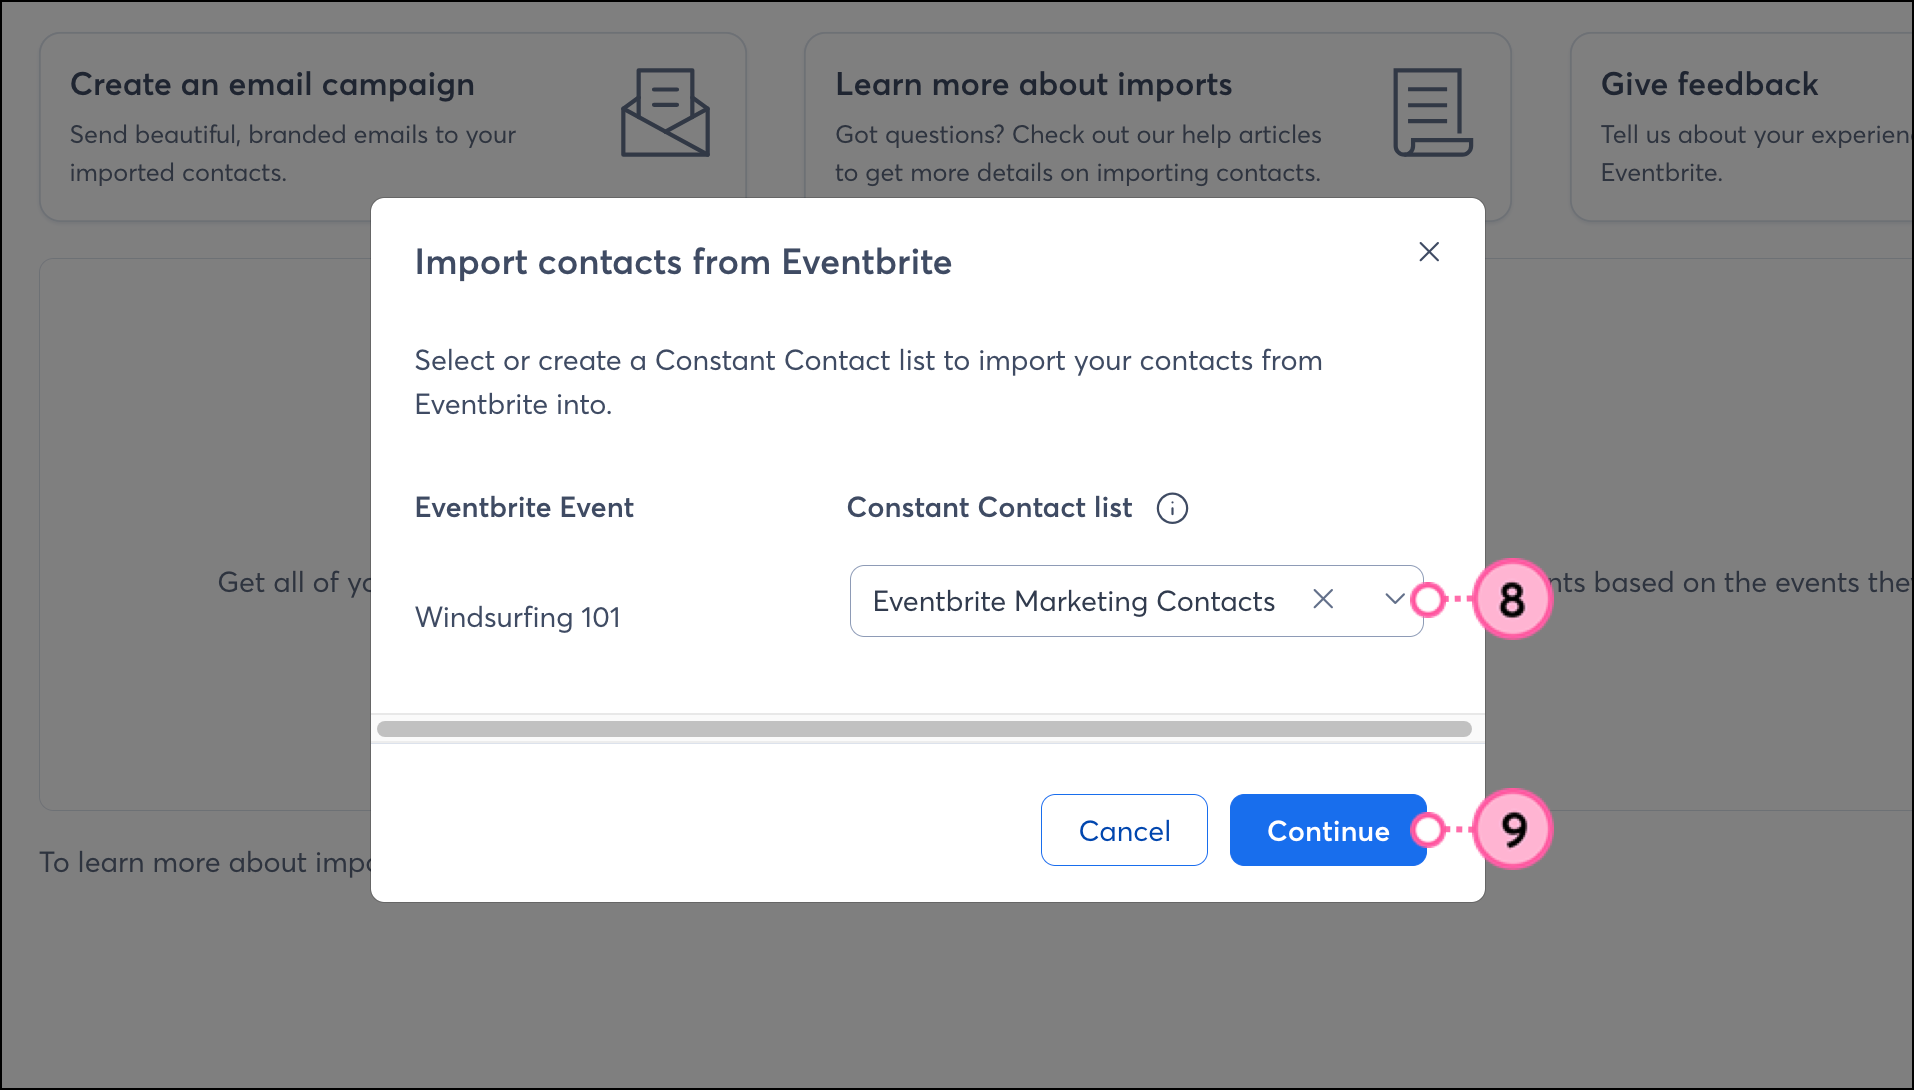Open the Create an email campaign card
The height and width of the screenshot is (1090, 1914).
[x=272, y=85]
